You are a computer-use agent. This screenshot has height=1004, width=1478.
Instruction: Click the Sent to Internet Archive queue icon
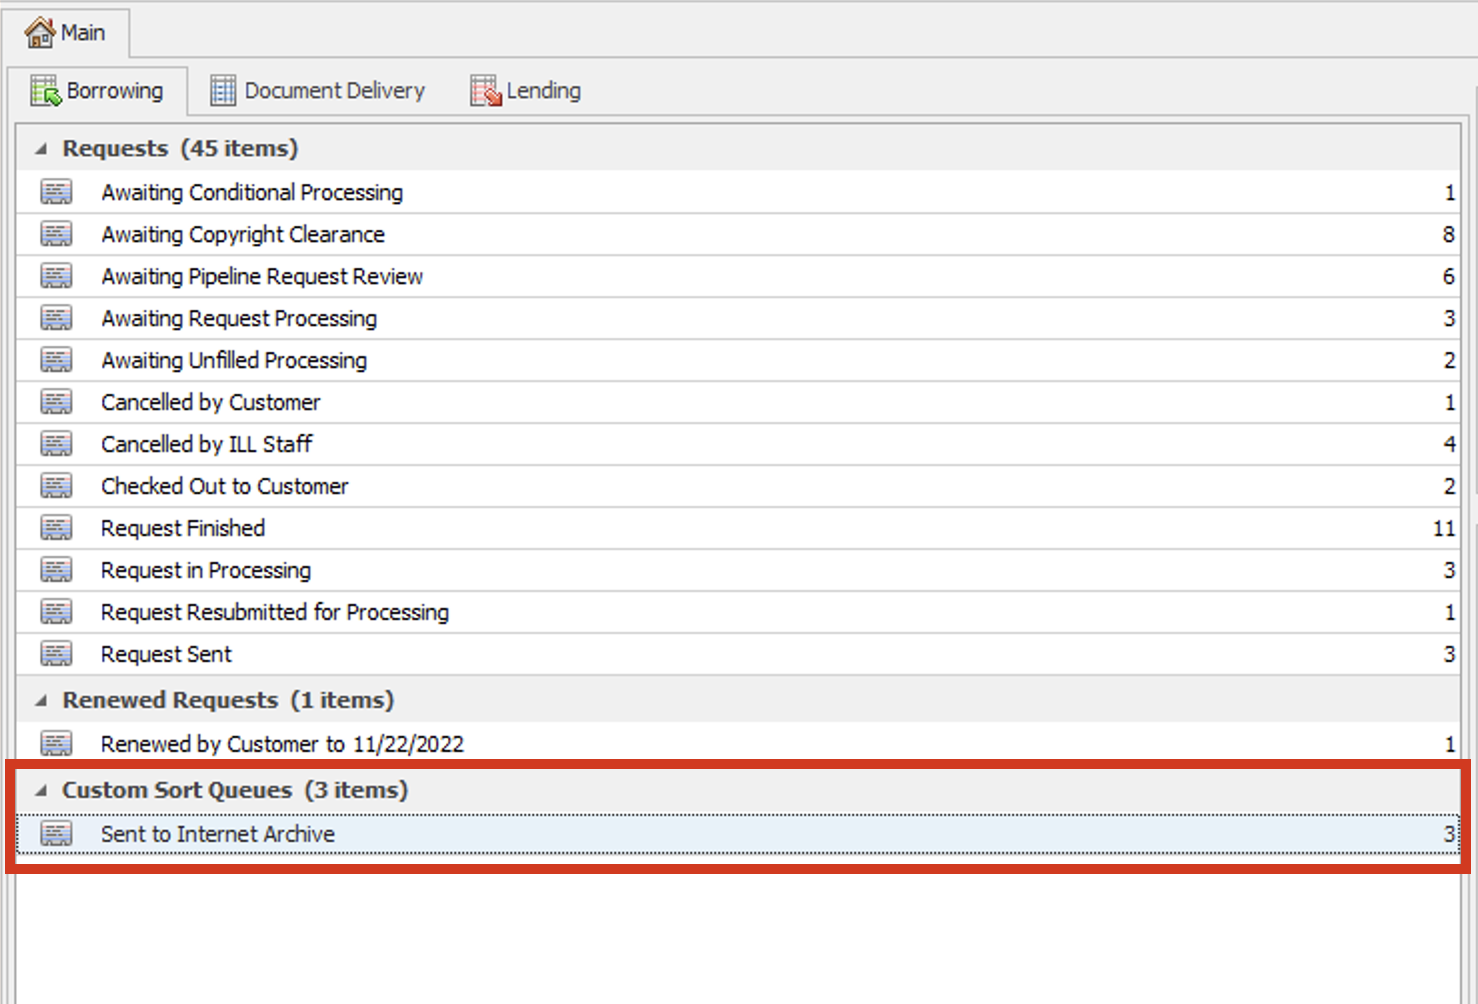click(x=57, y=834)
